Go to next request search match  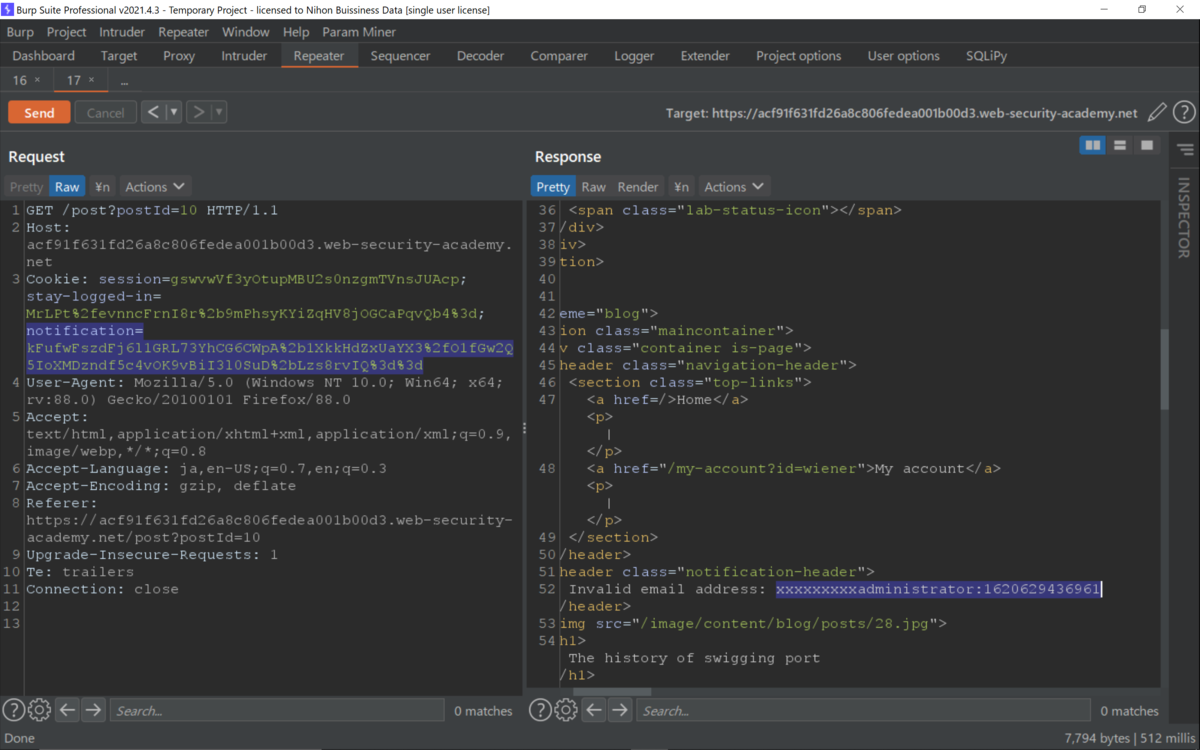[93, 710]
